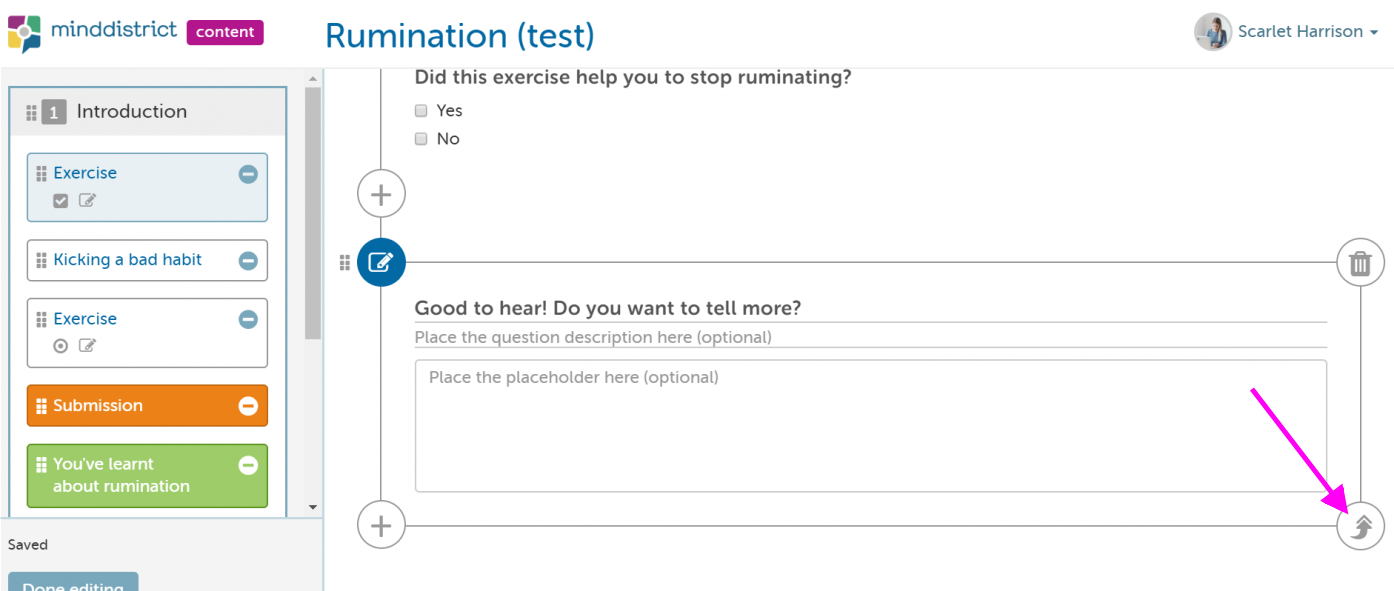
Task: Check the Yes checkbox
Action: pyautogui.click(x=421, y=111)
